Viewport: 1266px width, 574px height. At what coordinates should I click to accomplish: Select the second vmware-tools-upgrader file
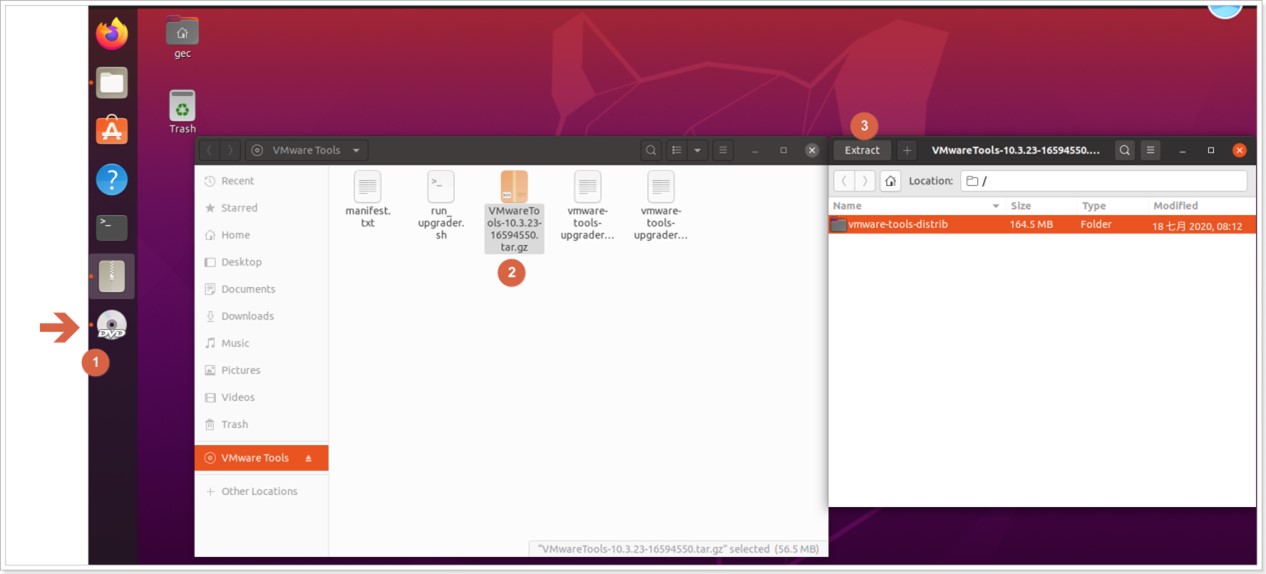point(661,206)
